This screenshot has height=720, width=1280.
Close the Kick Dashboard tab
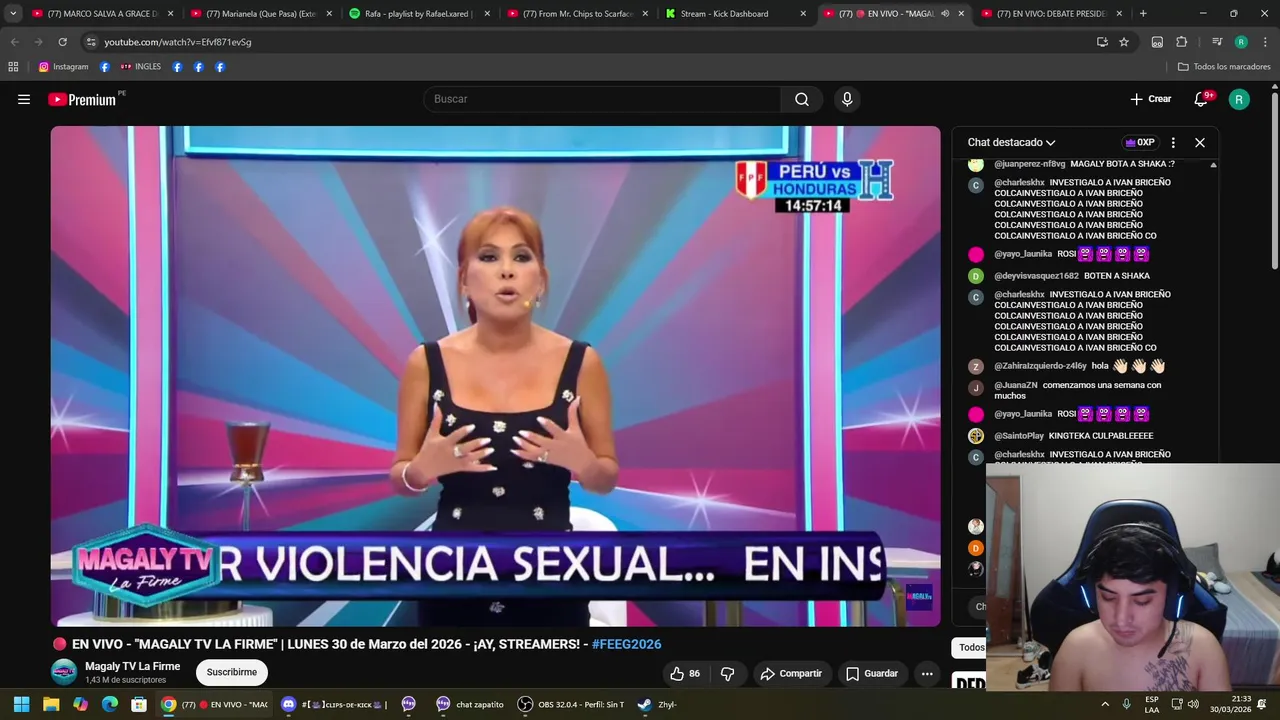click(803, 14)
